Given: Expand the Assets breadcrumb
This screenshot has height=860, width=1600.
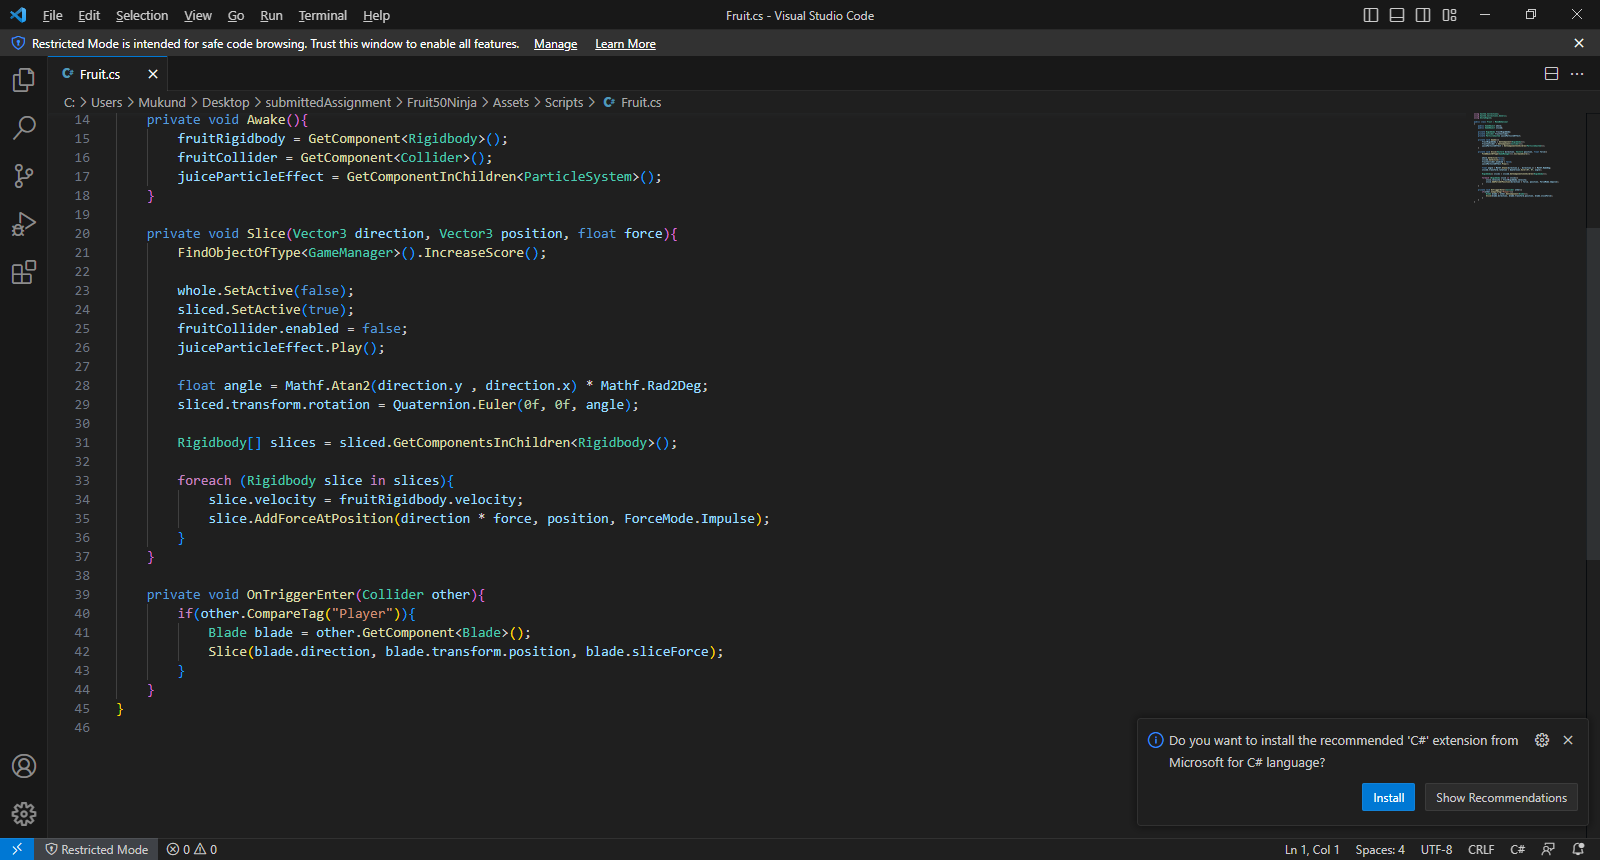Looking at the screenshot, I should [511, 102].
